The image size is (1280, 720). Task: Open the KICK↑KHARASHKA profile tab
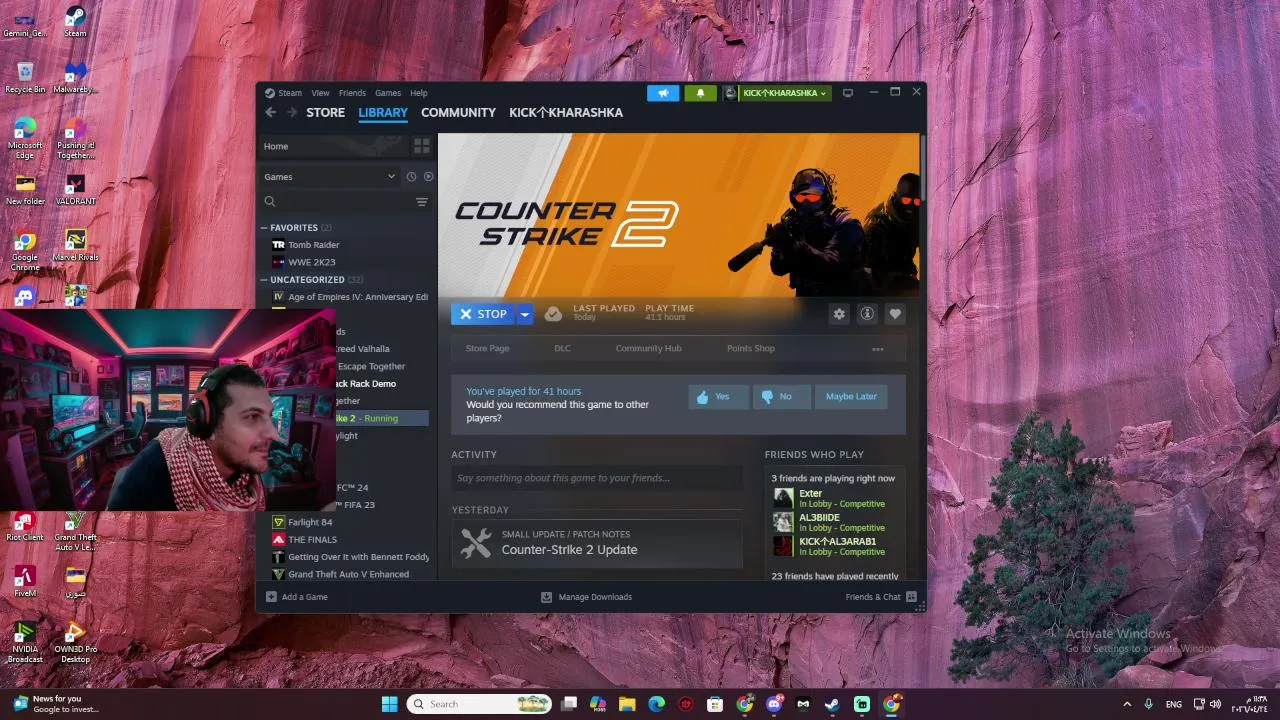click(566, 112)
